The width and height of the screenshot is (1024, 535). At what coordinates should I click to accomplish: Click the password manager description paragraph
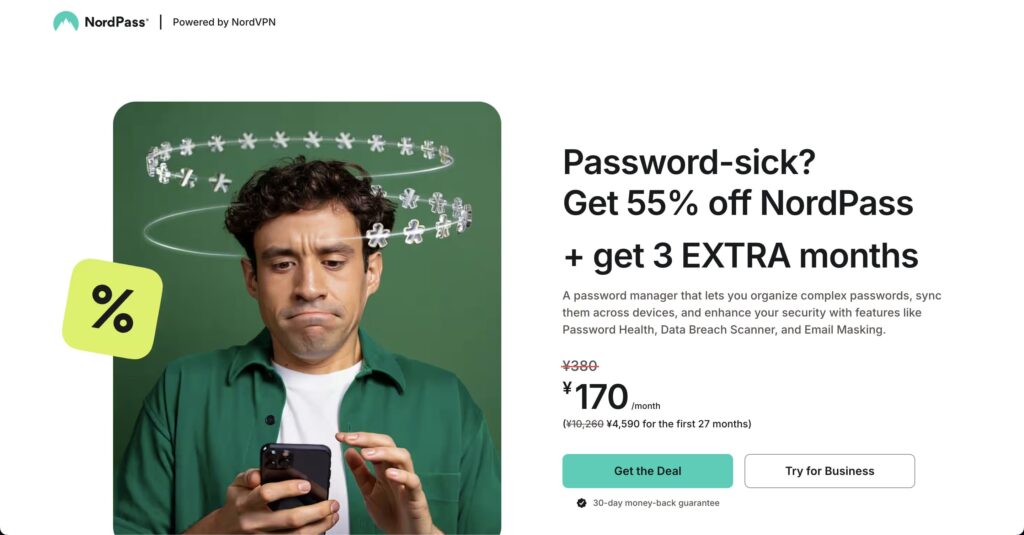[752, 313]
